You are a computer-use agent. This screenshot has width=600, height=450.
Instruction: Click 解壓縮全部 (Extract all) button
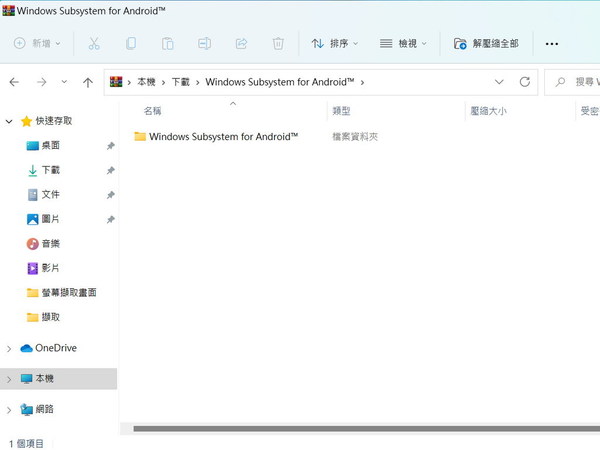point(486,44)
